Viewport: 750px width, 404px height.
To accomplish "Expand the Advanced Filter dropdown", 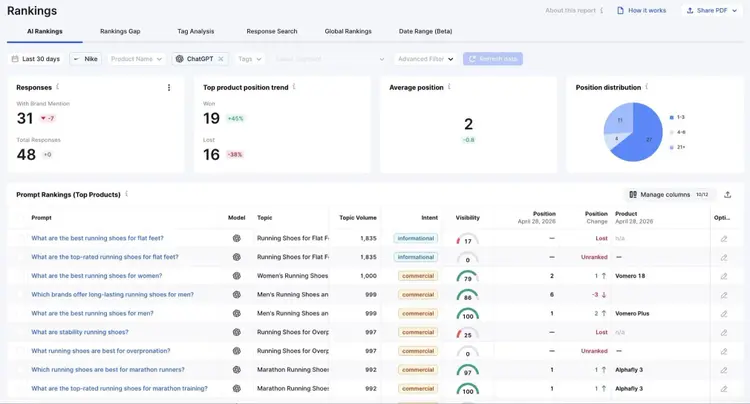I will point(425,59).
